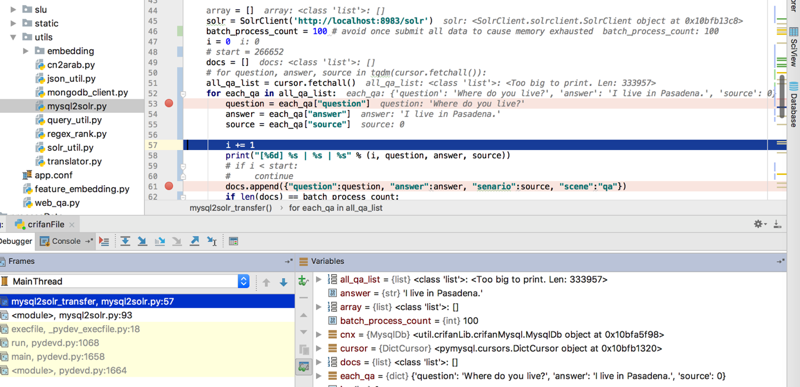Viewport: 800px width, 387px height.
Task: Click the Step Into debugger icon
Action: pos(142,241)
